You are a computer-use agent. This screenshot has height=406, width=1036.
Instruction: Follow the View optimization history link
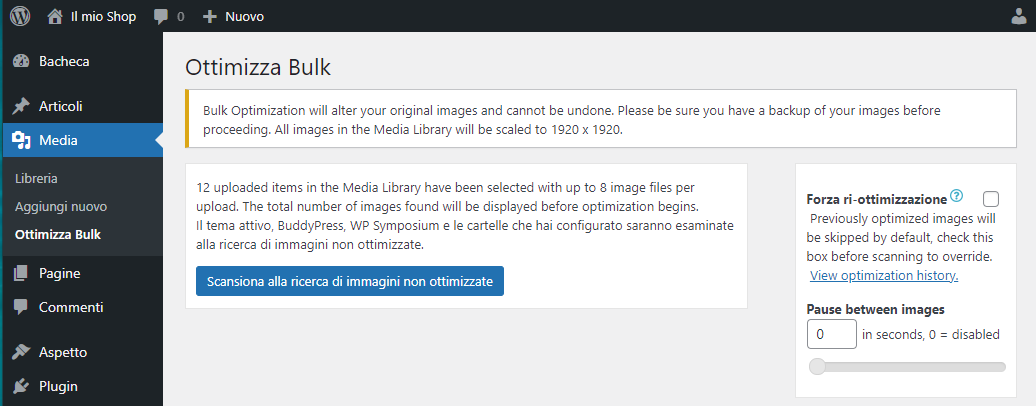click(884, 275)
